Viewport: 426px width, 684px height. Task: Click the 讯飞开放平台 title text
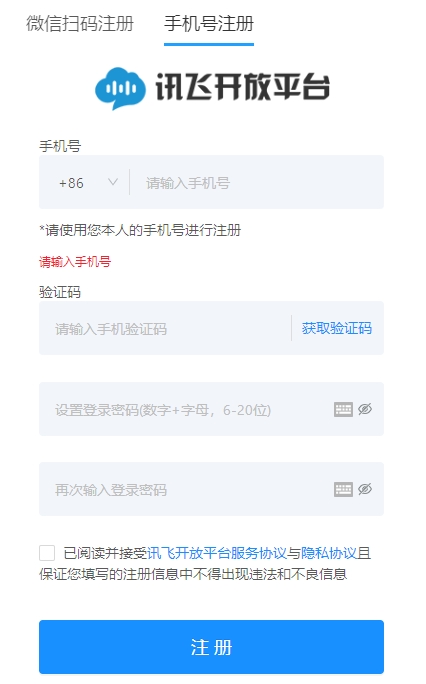242,87
